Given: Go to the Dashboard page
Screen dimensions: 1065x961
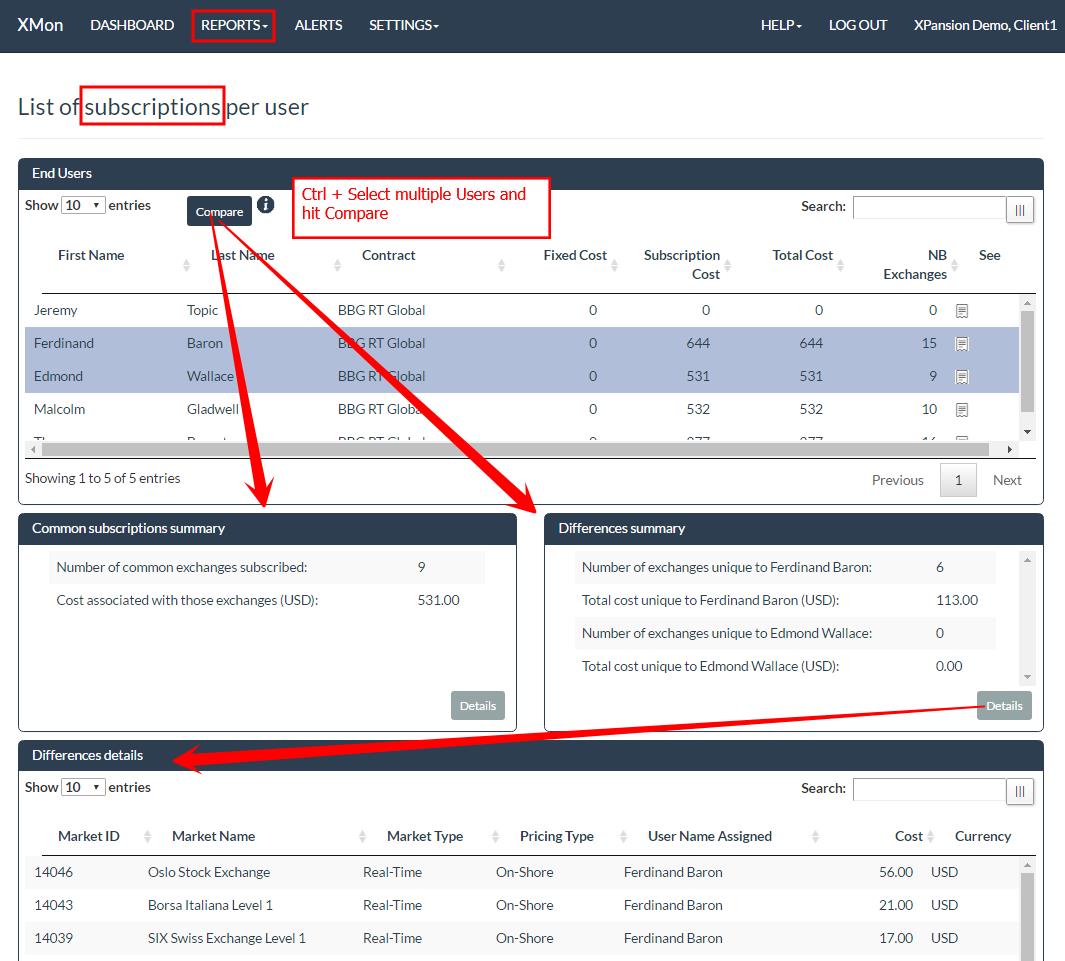Looking at the screenshot, I should click(x=132, y=25).
